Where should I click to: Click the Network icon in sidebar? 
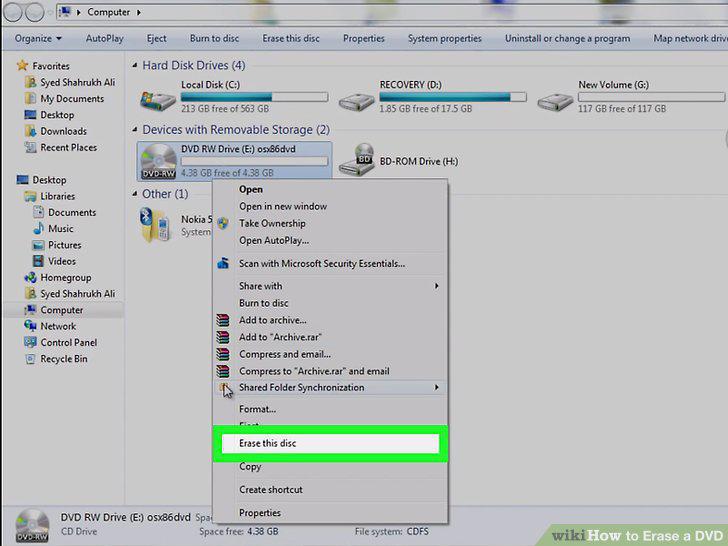point(30,326)
